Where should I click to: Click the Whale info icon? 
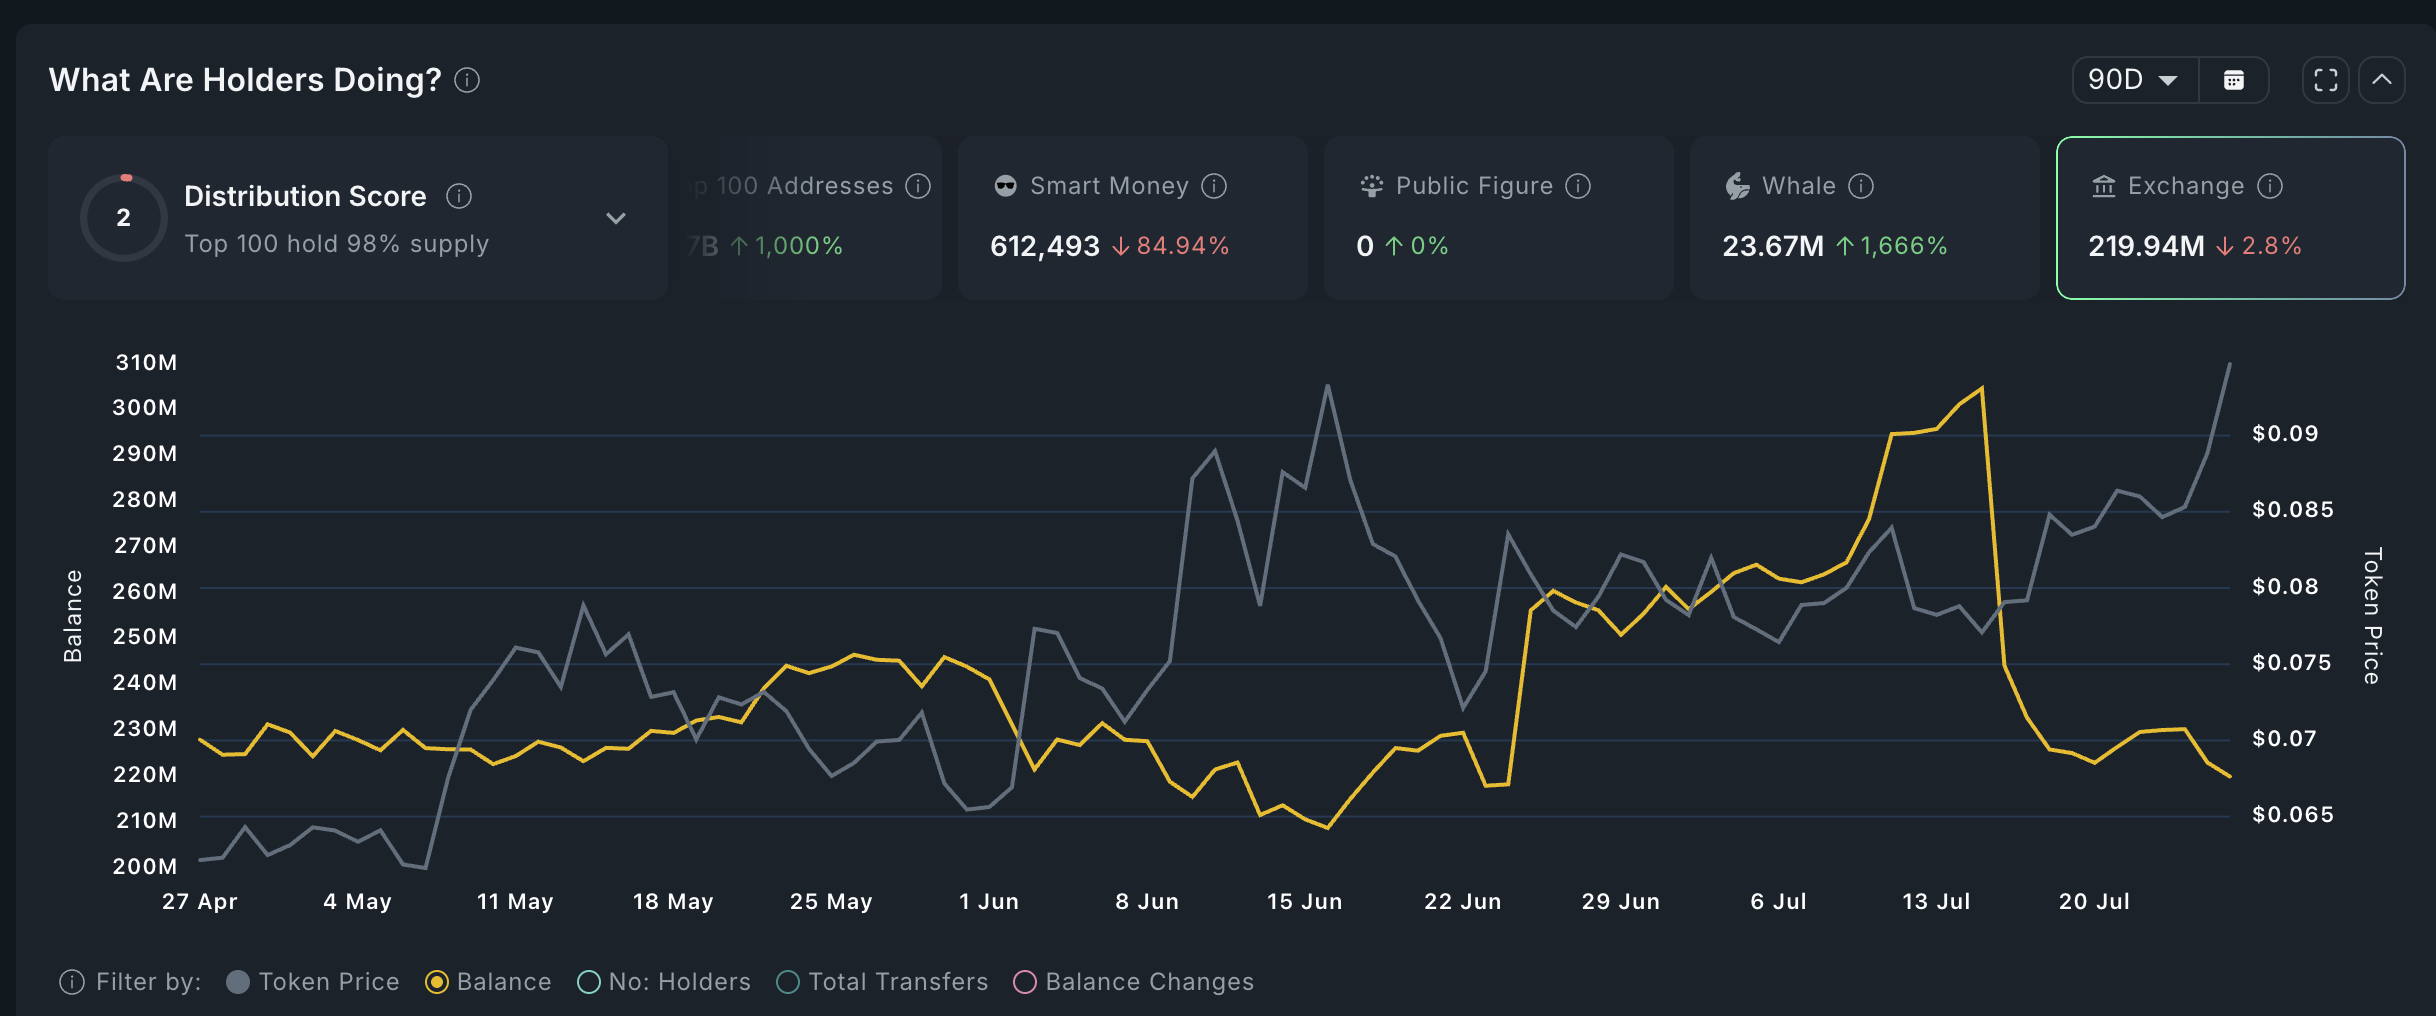[1861, 186]
